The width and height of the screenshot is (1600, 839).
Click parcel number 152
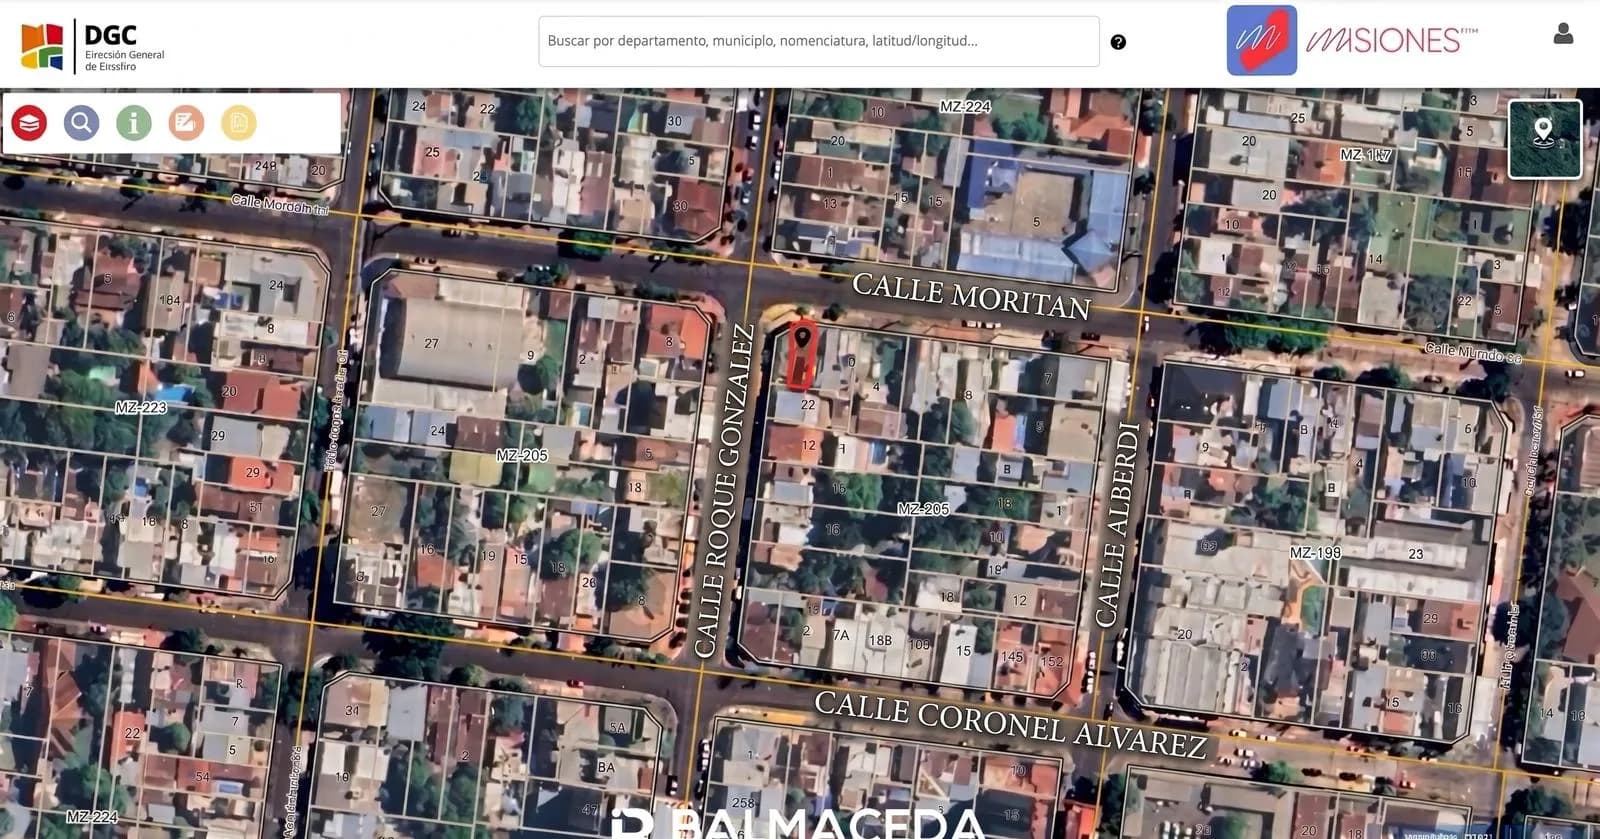[1052, 661]
